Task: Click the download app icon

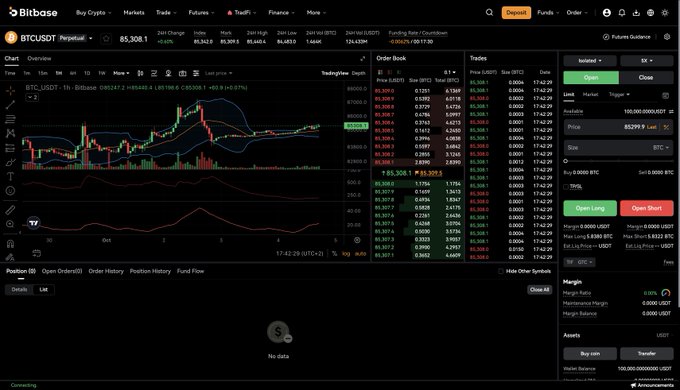Action: coord(636,13)
